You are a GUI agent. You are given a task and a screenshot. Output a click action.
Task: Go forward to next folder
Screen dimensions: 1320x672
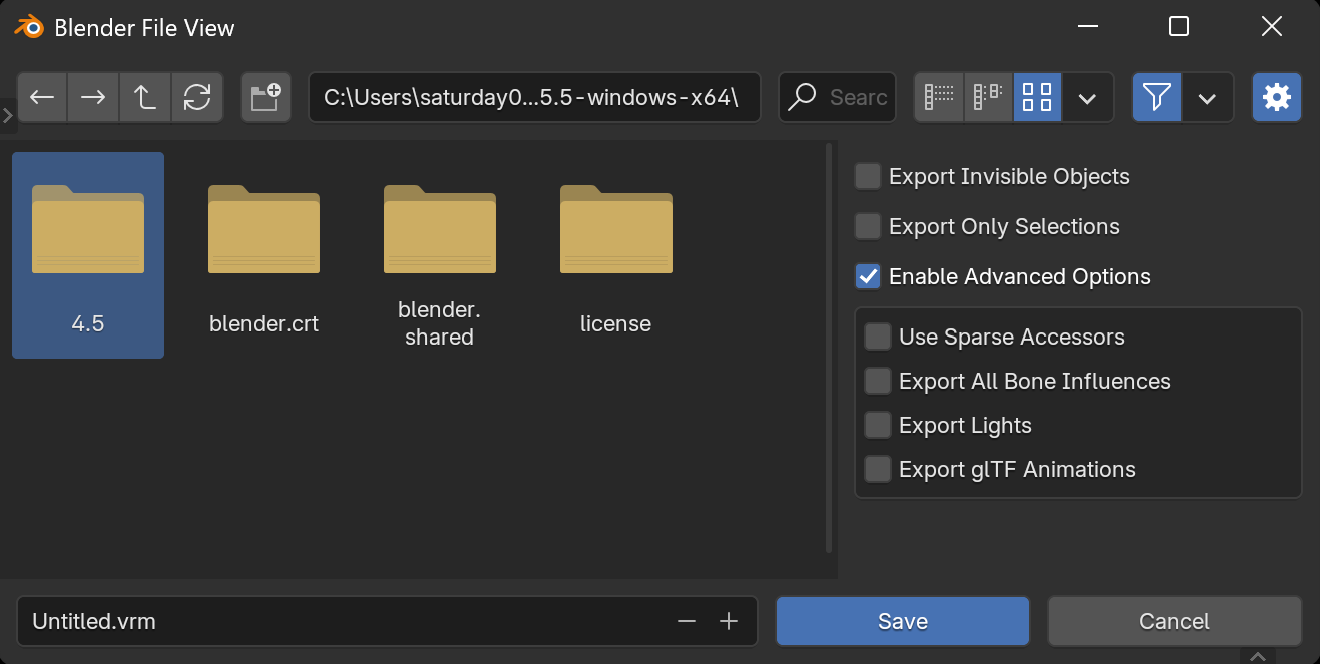tap(94, 97)
